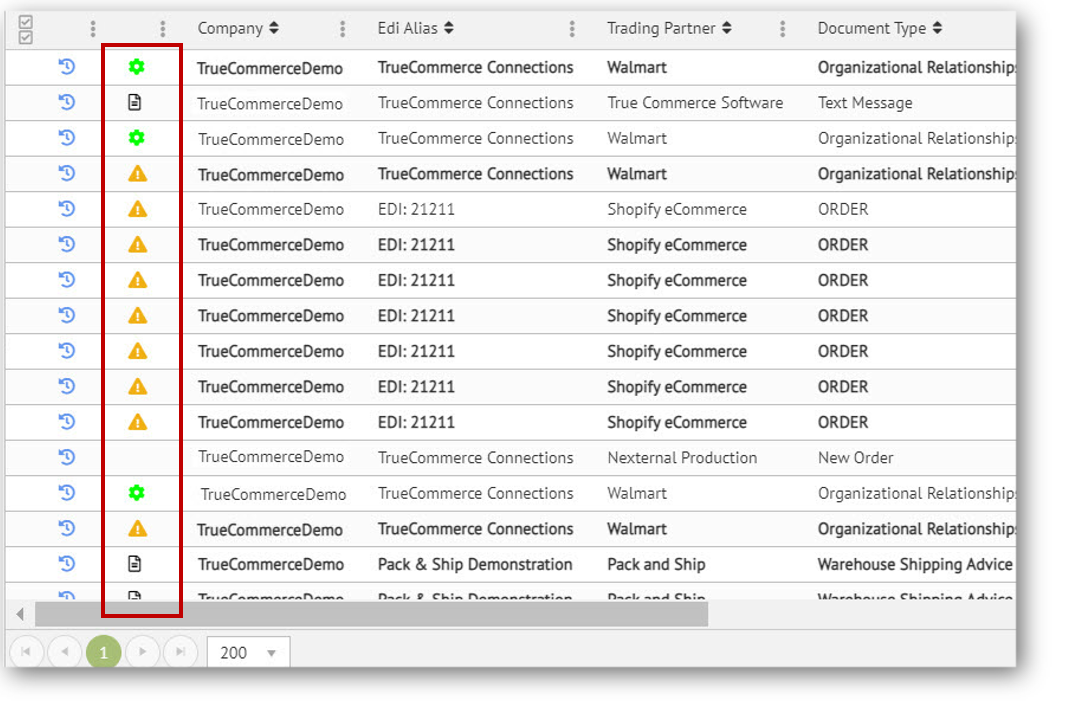This screenshot has width=1068, height=713.
Task: Click the green gear status icon in the first row
Action: coord(137,67)
